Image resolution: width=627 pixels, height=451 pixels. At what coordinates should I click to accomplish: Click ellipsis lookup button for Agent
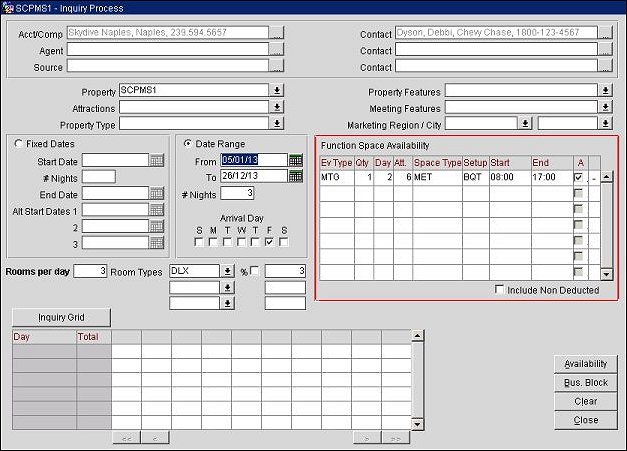pyautogui.click(x=276, y=50)
